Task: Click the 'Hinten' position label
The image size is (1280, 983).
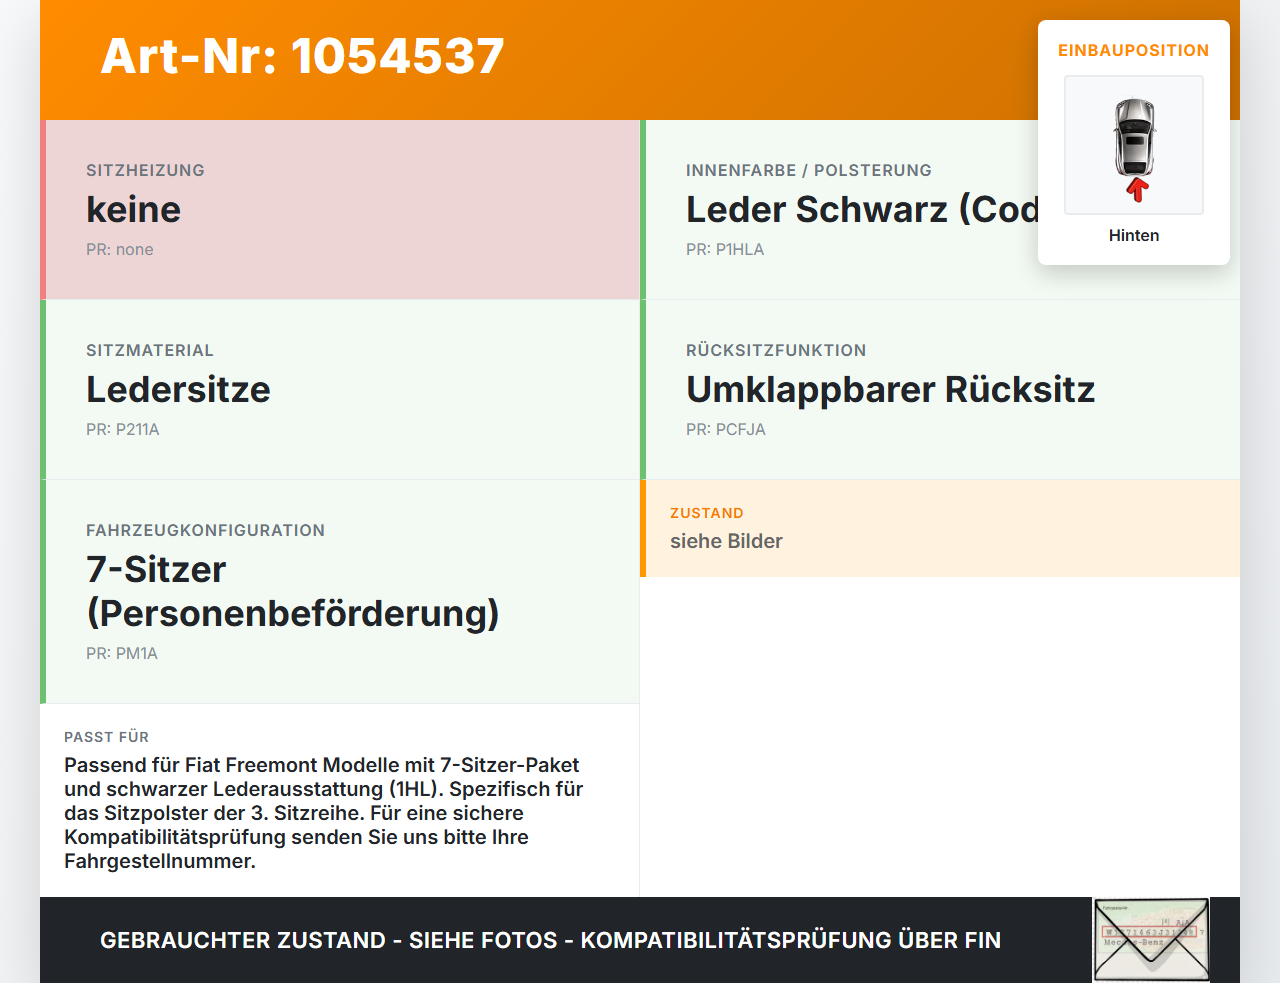Action: (1134, 235)
